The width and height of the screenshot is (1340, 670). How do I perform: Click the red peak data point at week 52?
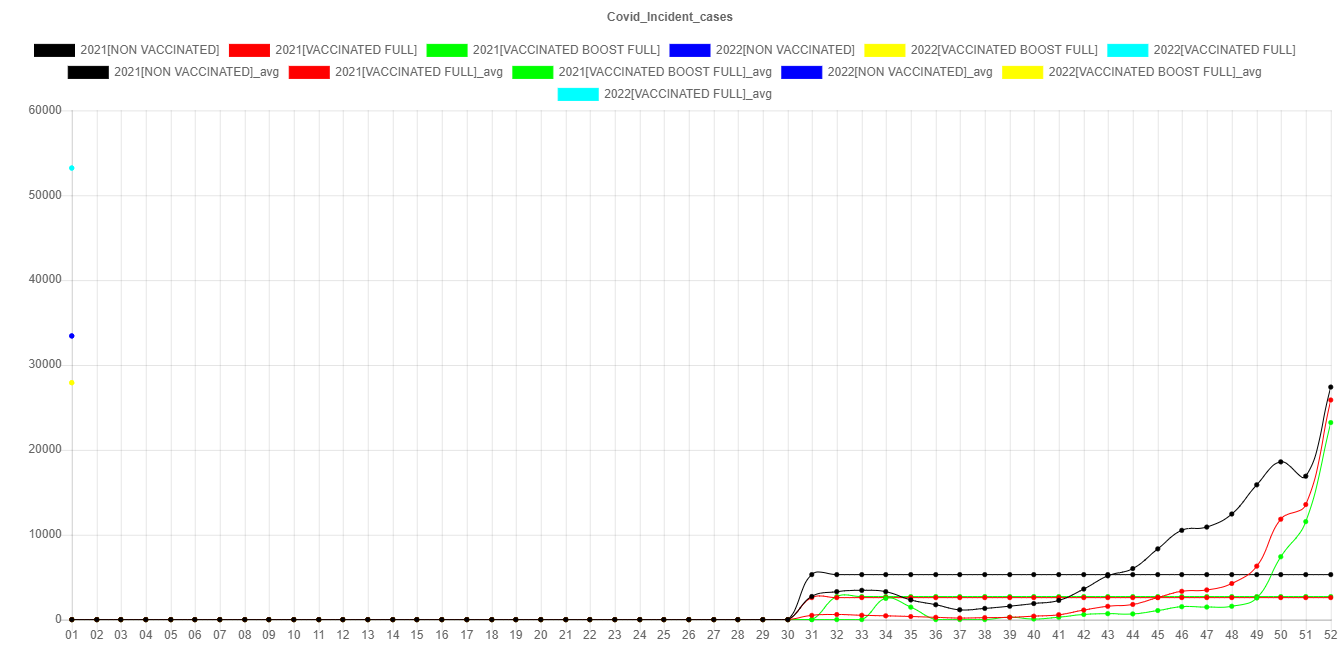click(x=1330, y=400)
